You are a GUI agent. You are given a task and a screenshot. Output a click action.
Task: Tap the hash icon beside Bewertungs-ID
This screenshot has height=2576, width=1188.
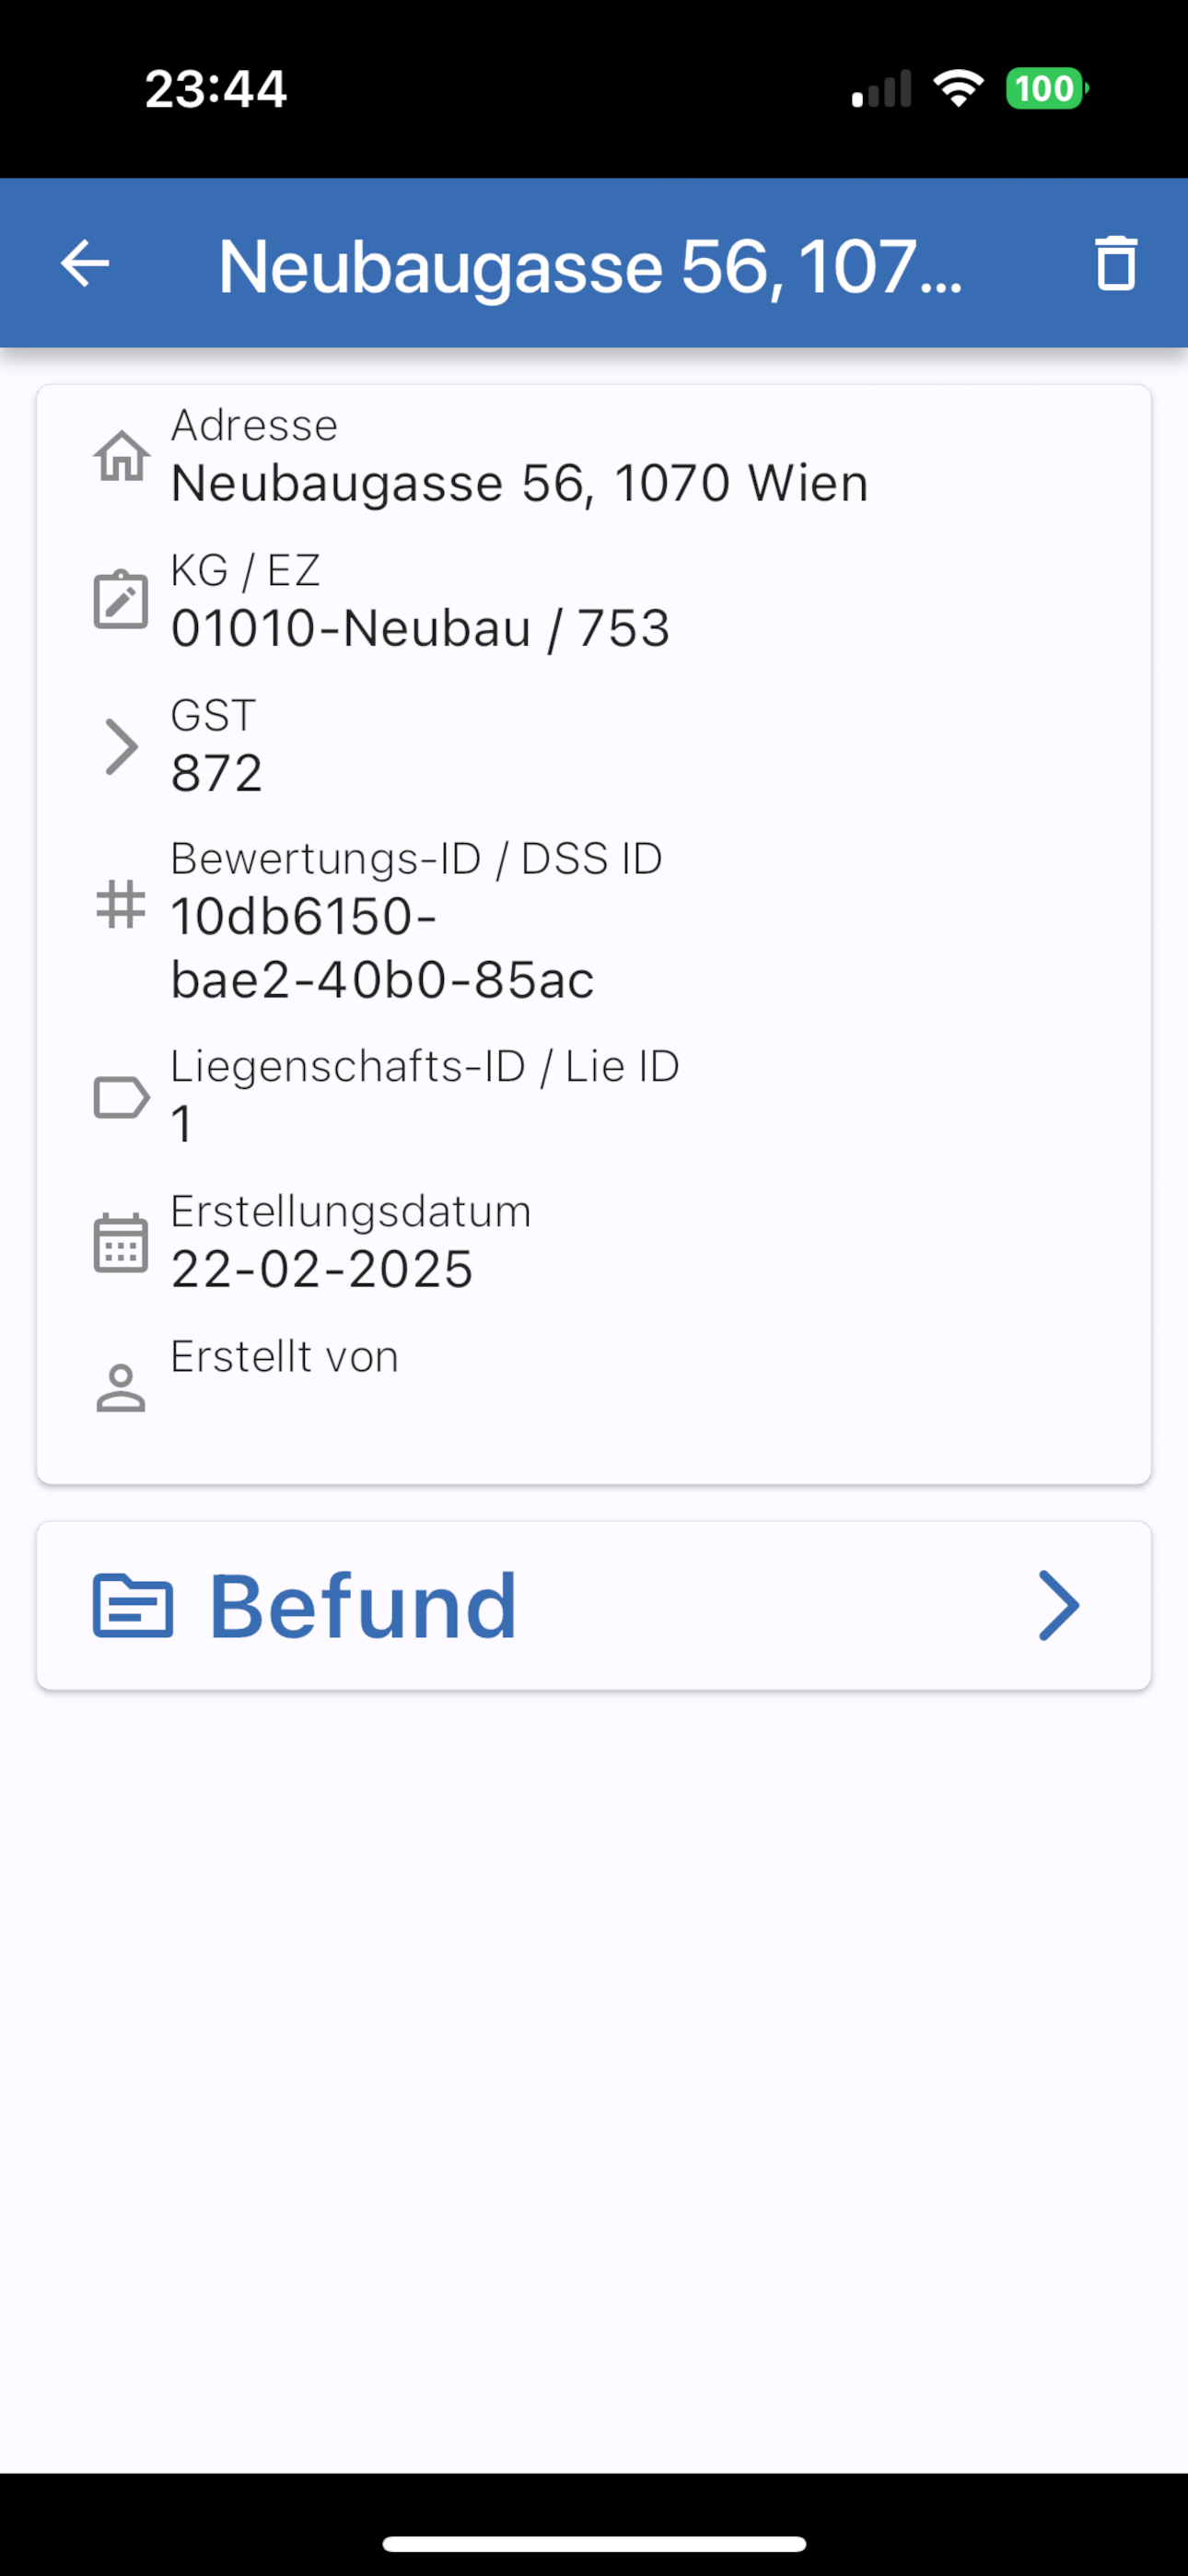(121, 904)
